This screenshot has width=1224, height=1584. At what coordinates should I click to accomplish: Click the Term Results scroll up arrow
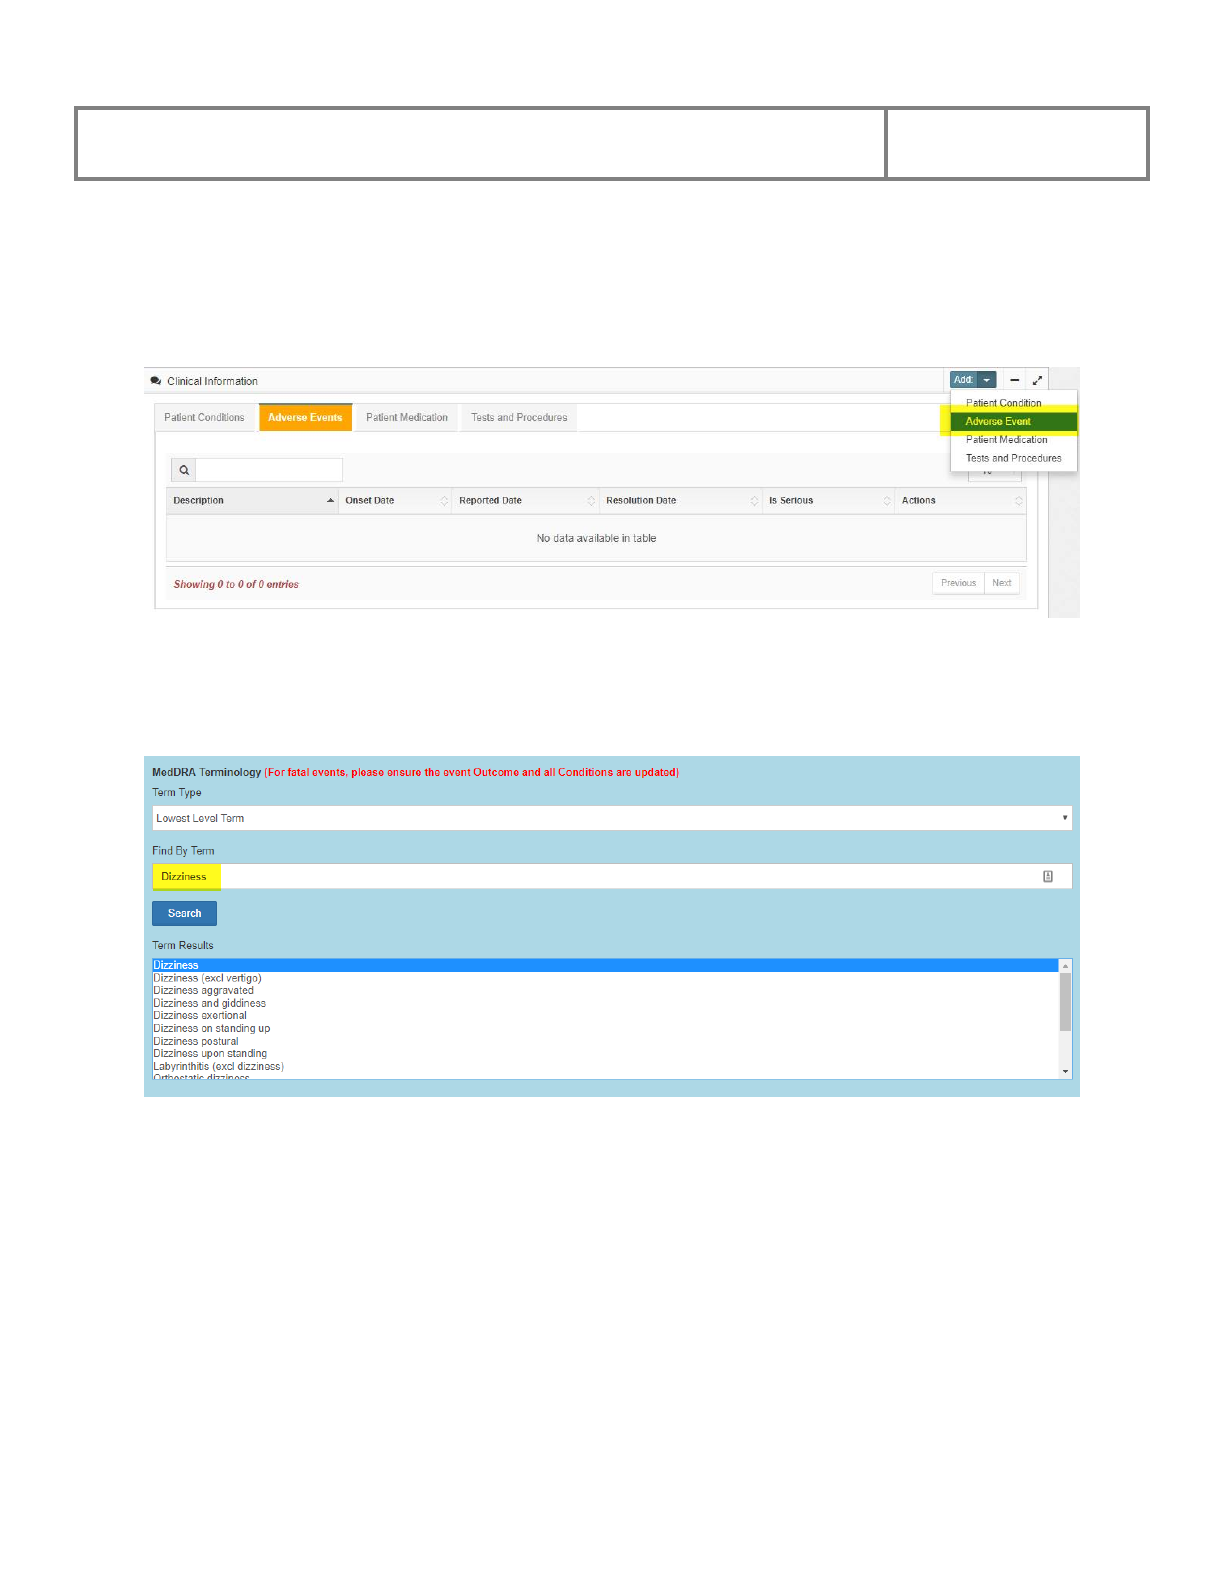1065,966
